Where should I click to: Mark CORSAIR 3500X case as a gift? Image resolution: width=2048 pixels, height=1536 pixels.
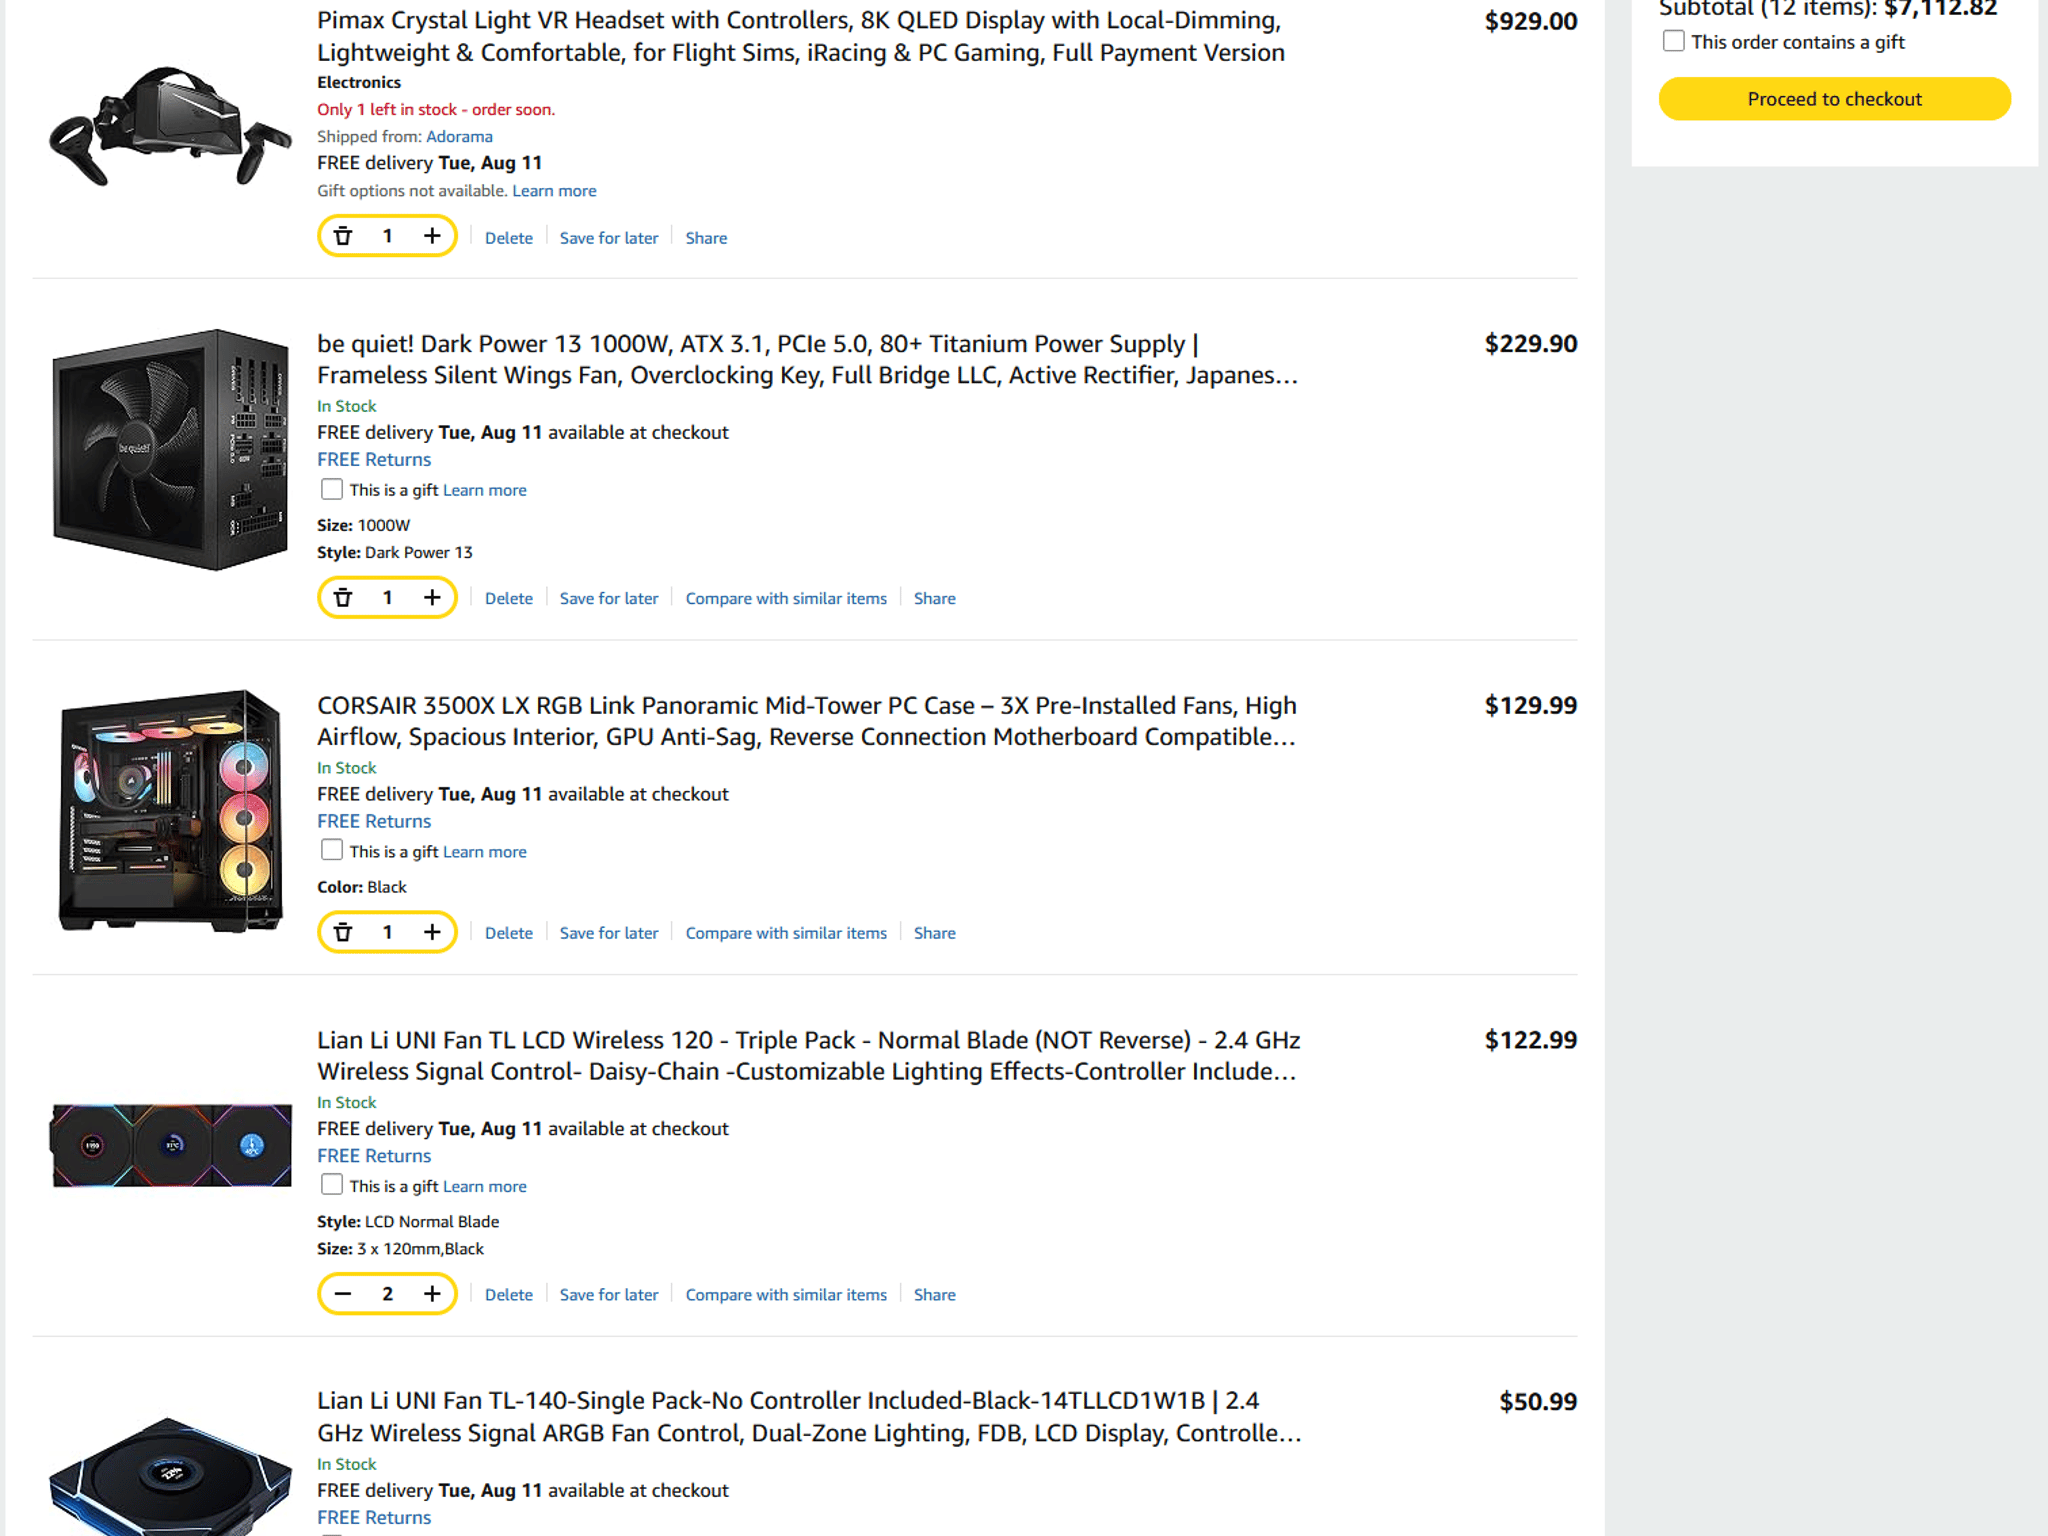[x=331, y=850]
